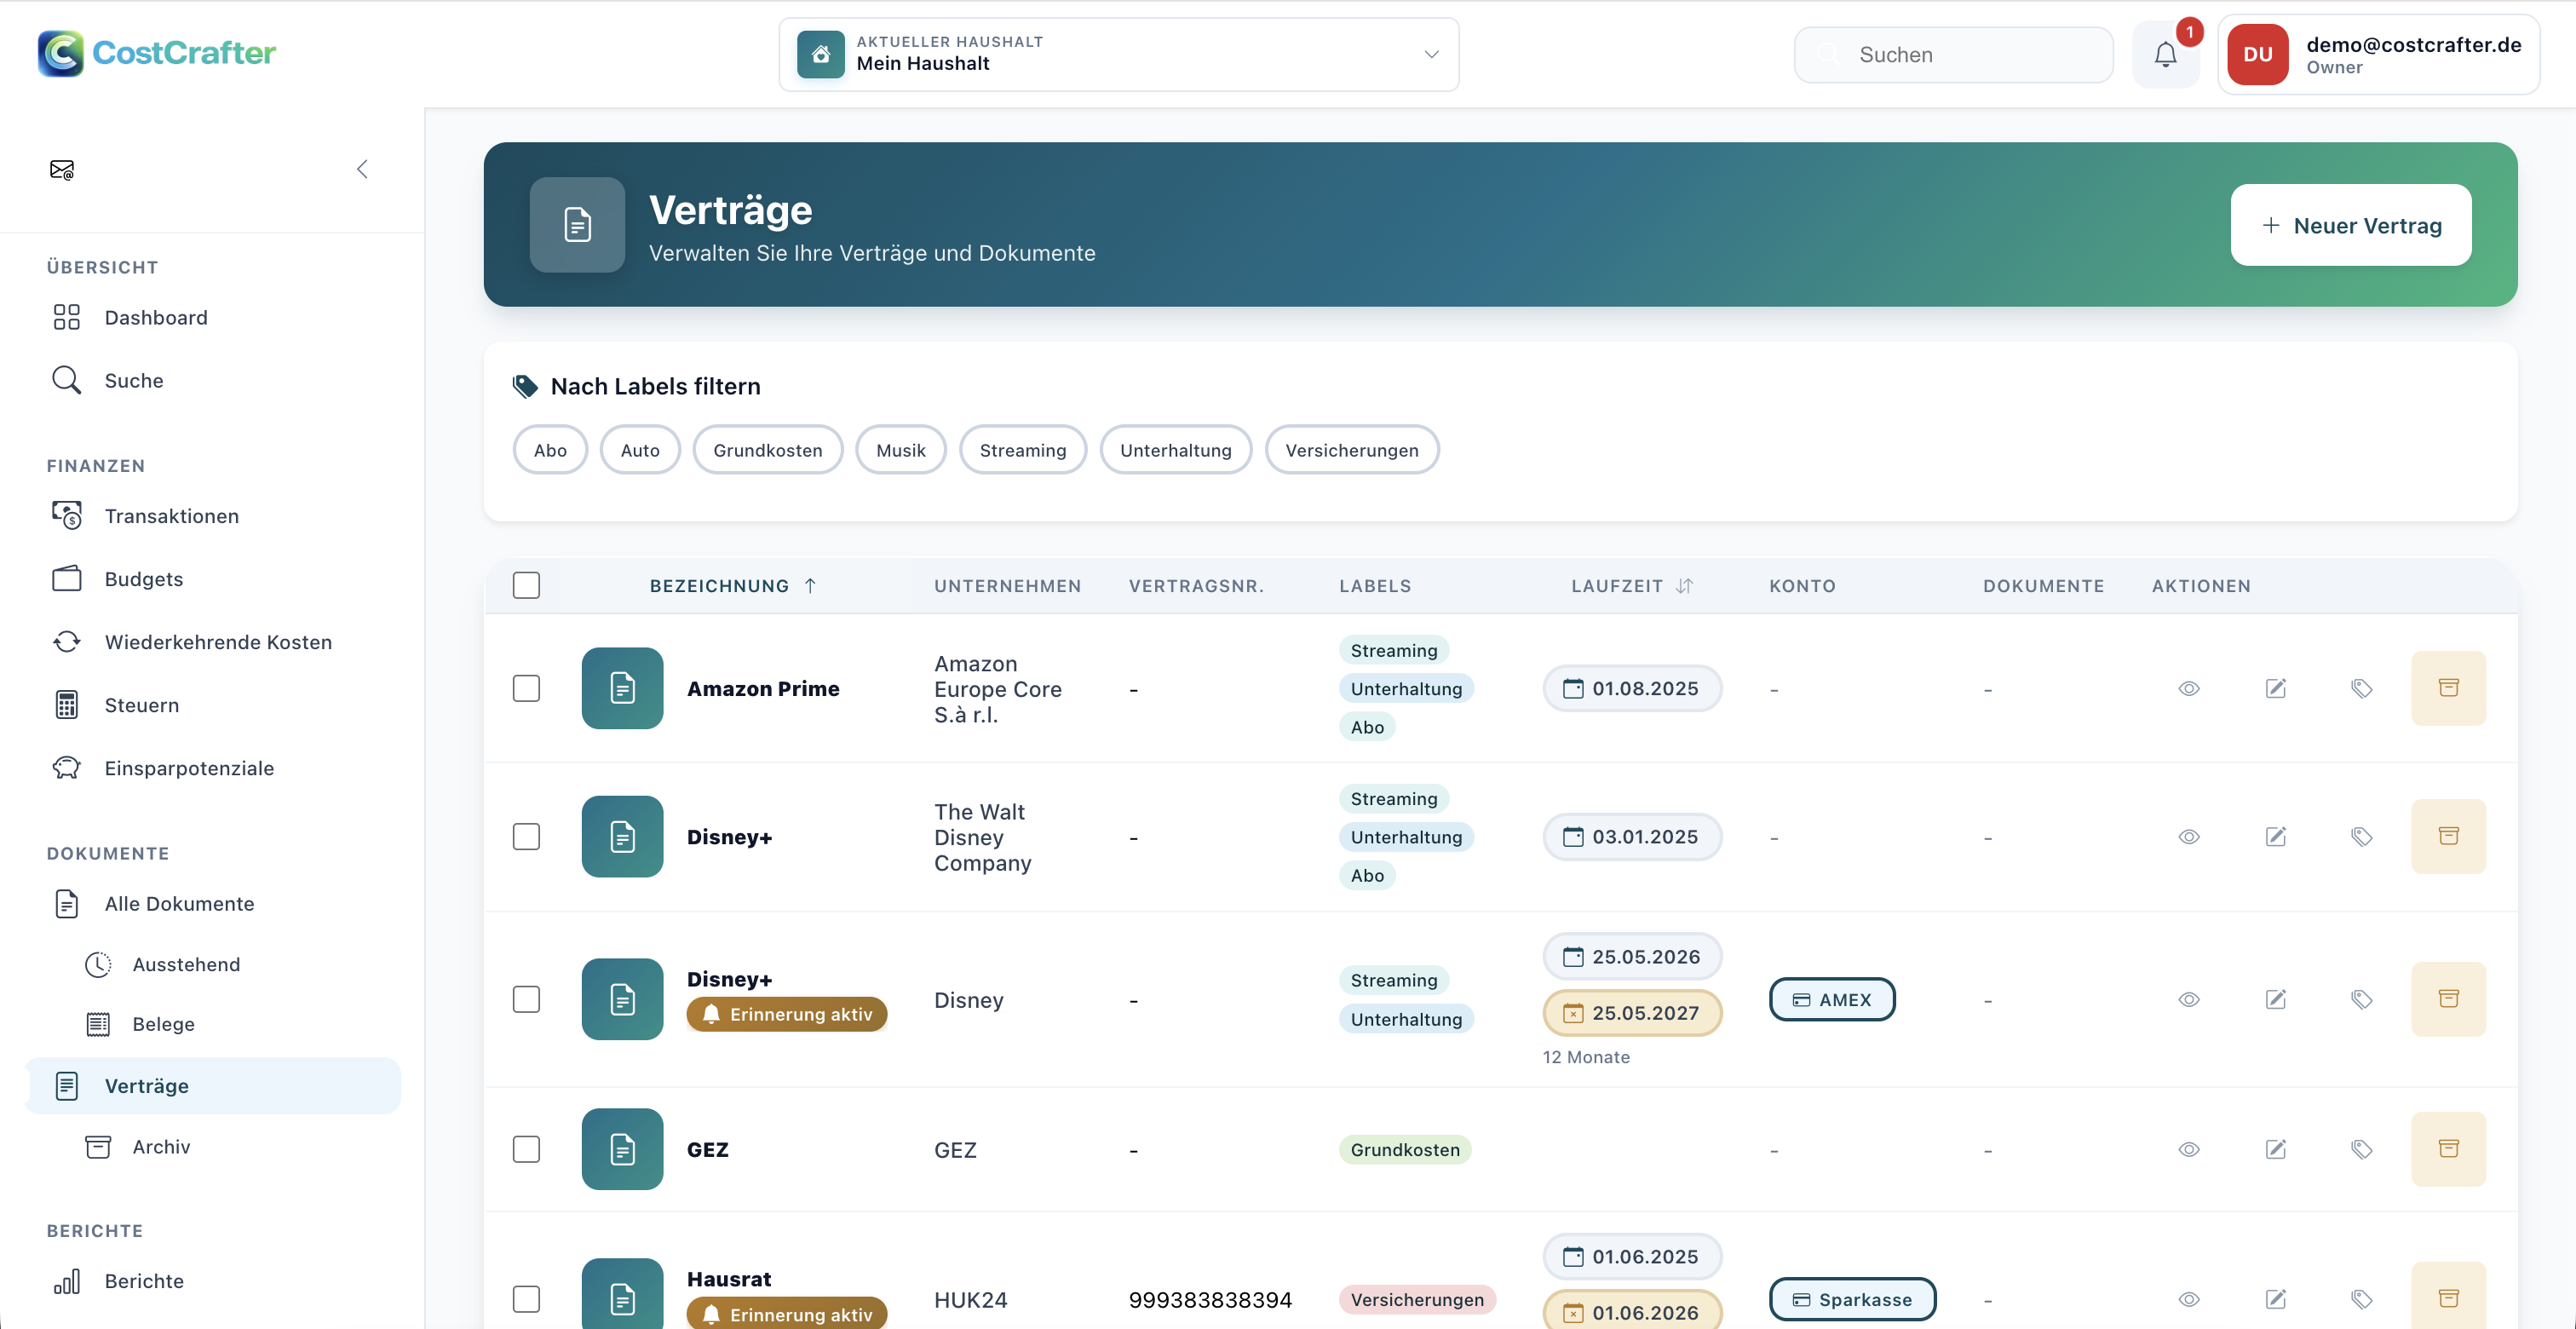View the GEZ contract
The width and height of the screenshot is (2576, 1329).
coord(2189,1150)
